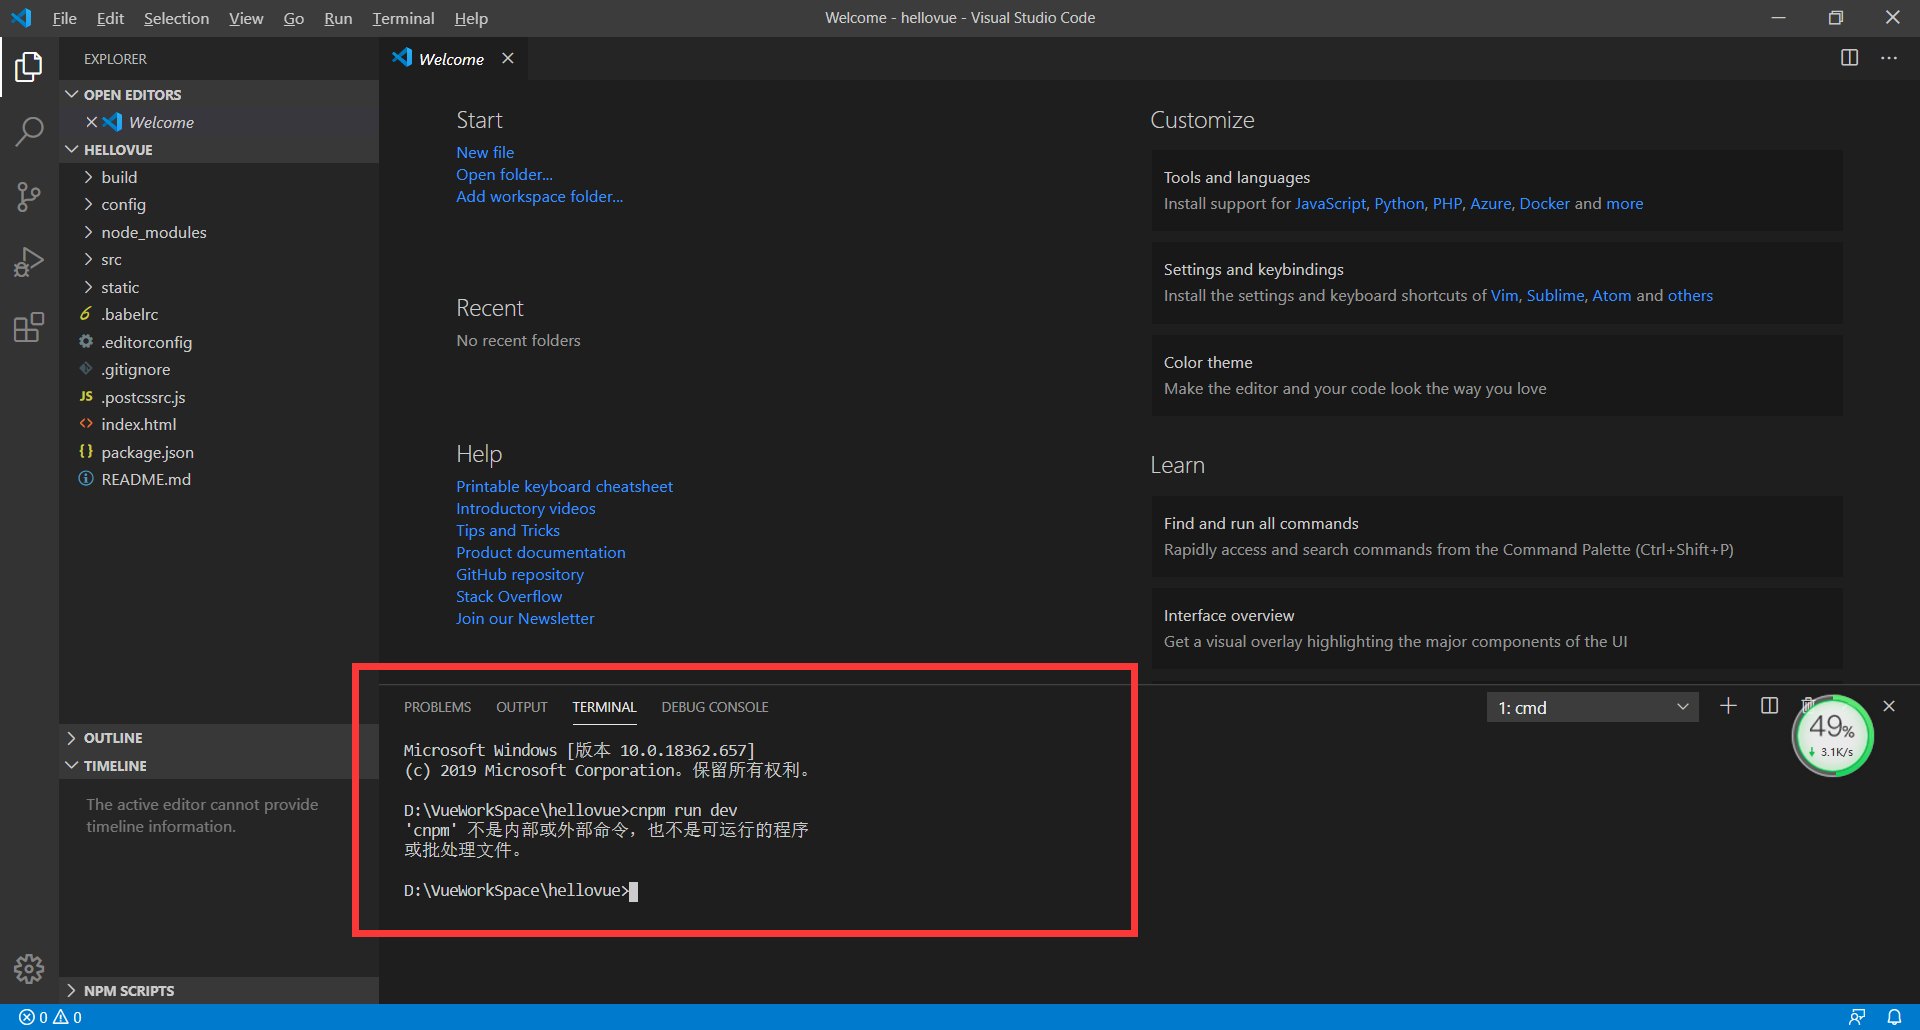This screenshot has width=1920, height=1030.
Task: Click the Stack Overflow link
Action: point(509,596)
